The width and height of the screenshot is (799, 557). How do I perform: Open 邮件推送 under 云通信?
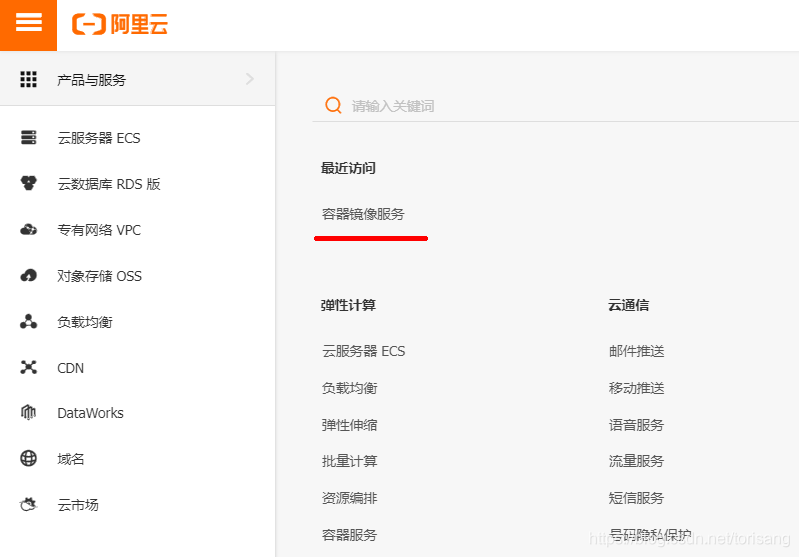click(636, 351)
